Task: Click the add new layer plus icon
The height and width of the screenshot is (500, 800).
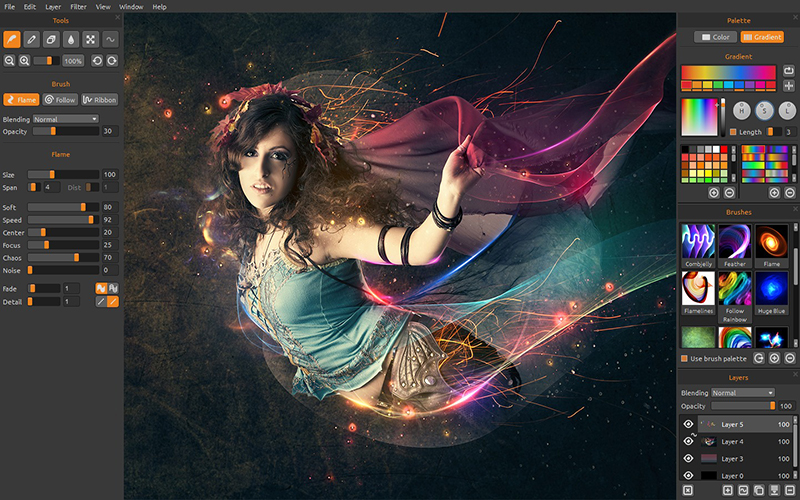Action: 728,490
